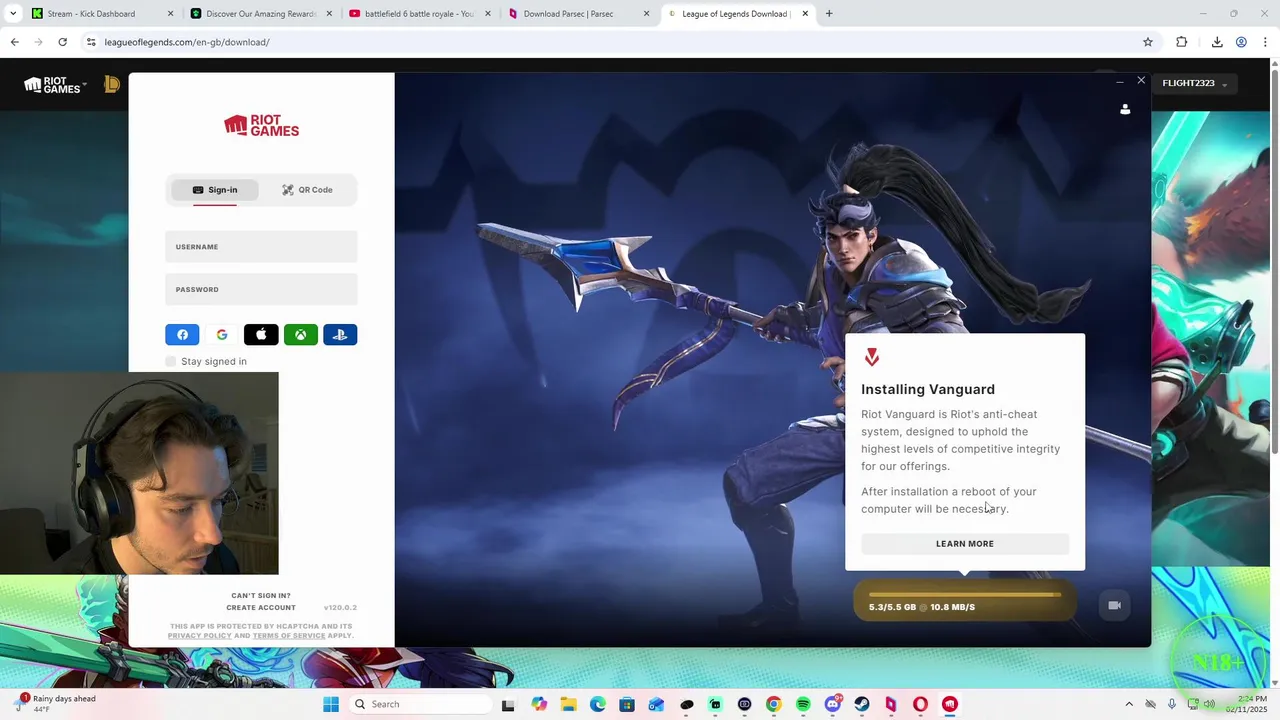Expand FLIGHT2323 account dropdown

(1194, 83)
